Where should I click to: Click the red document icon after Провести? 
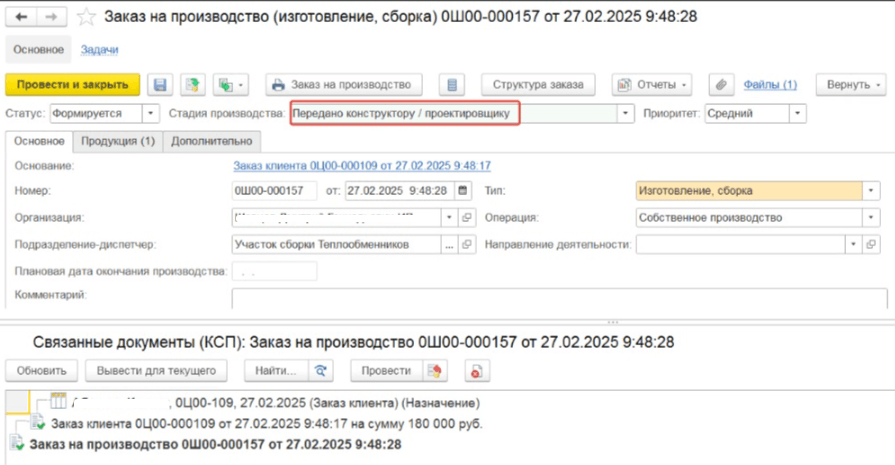478,370
